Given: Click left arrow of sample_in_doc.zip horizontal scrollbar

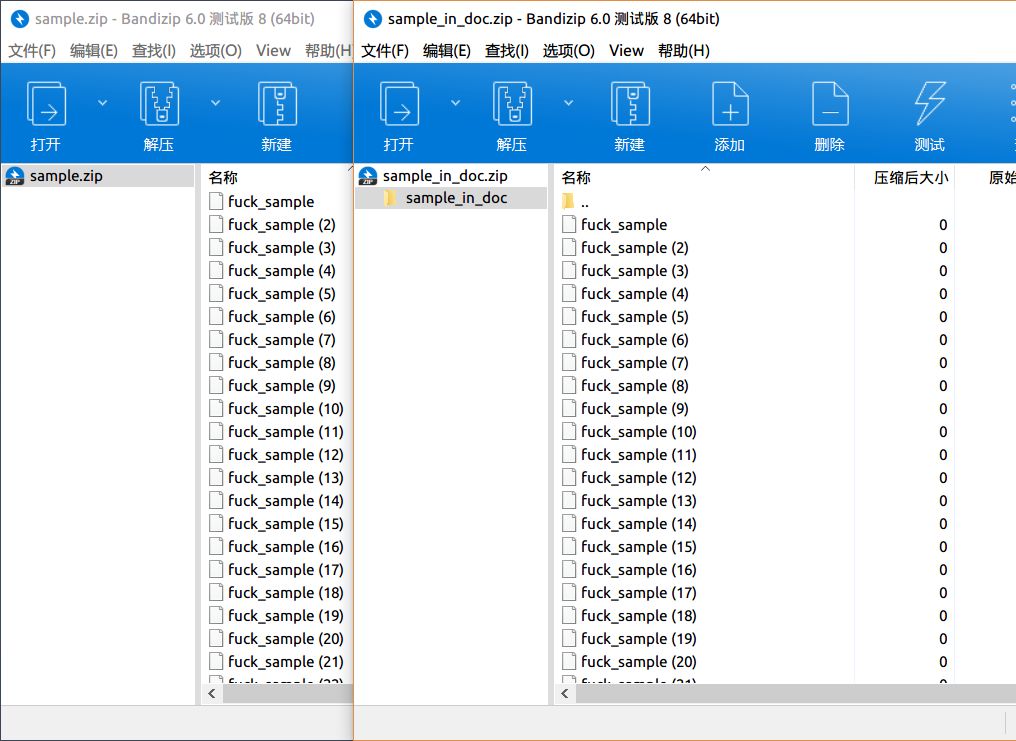Looking at the screenshot, I should pyautogui.click(x=565, y=693).
